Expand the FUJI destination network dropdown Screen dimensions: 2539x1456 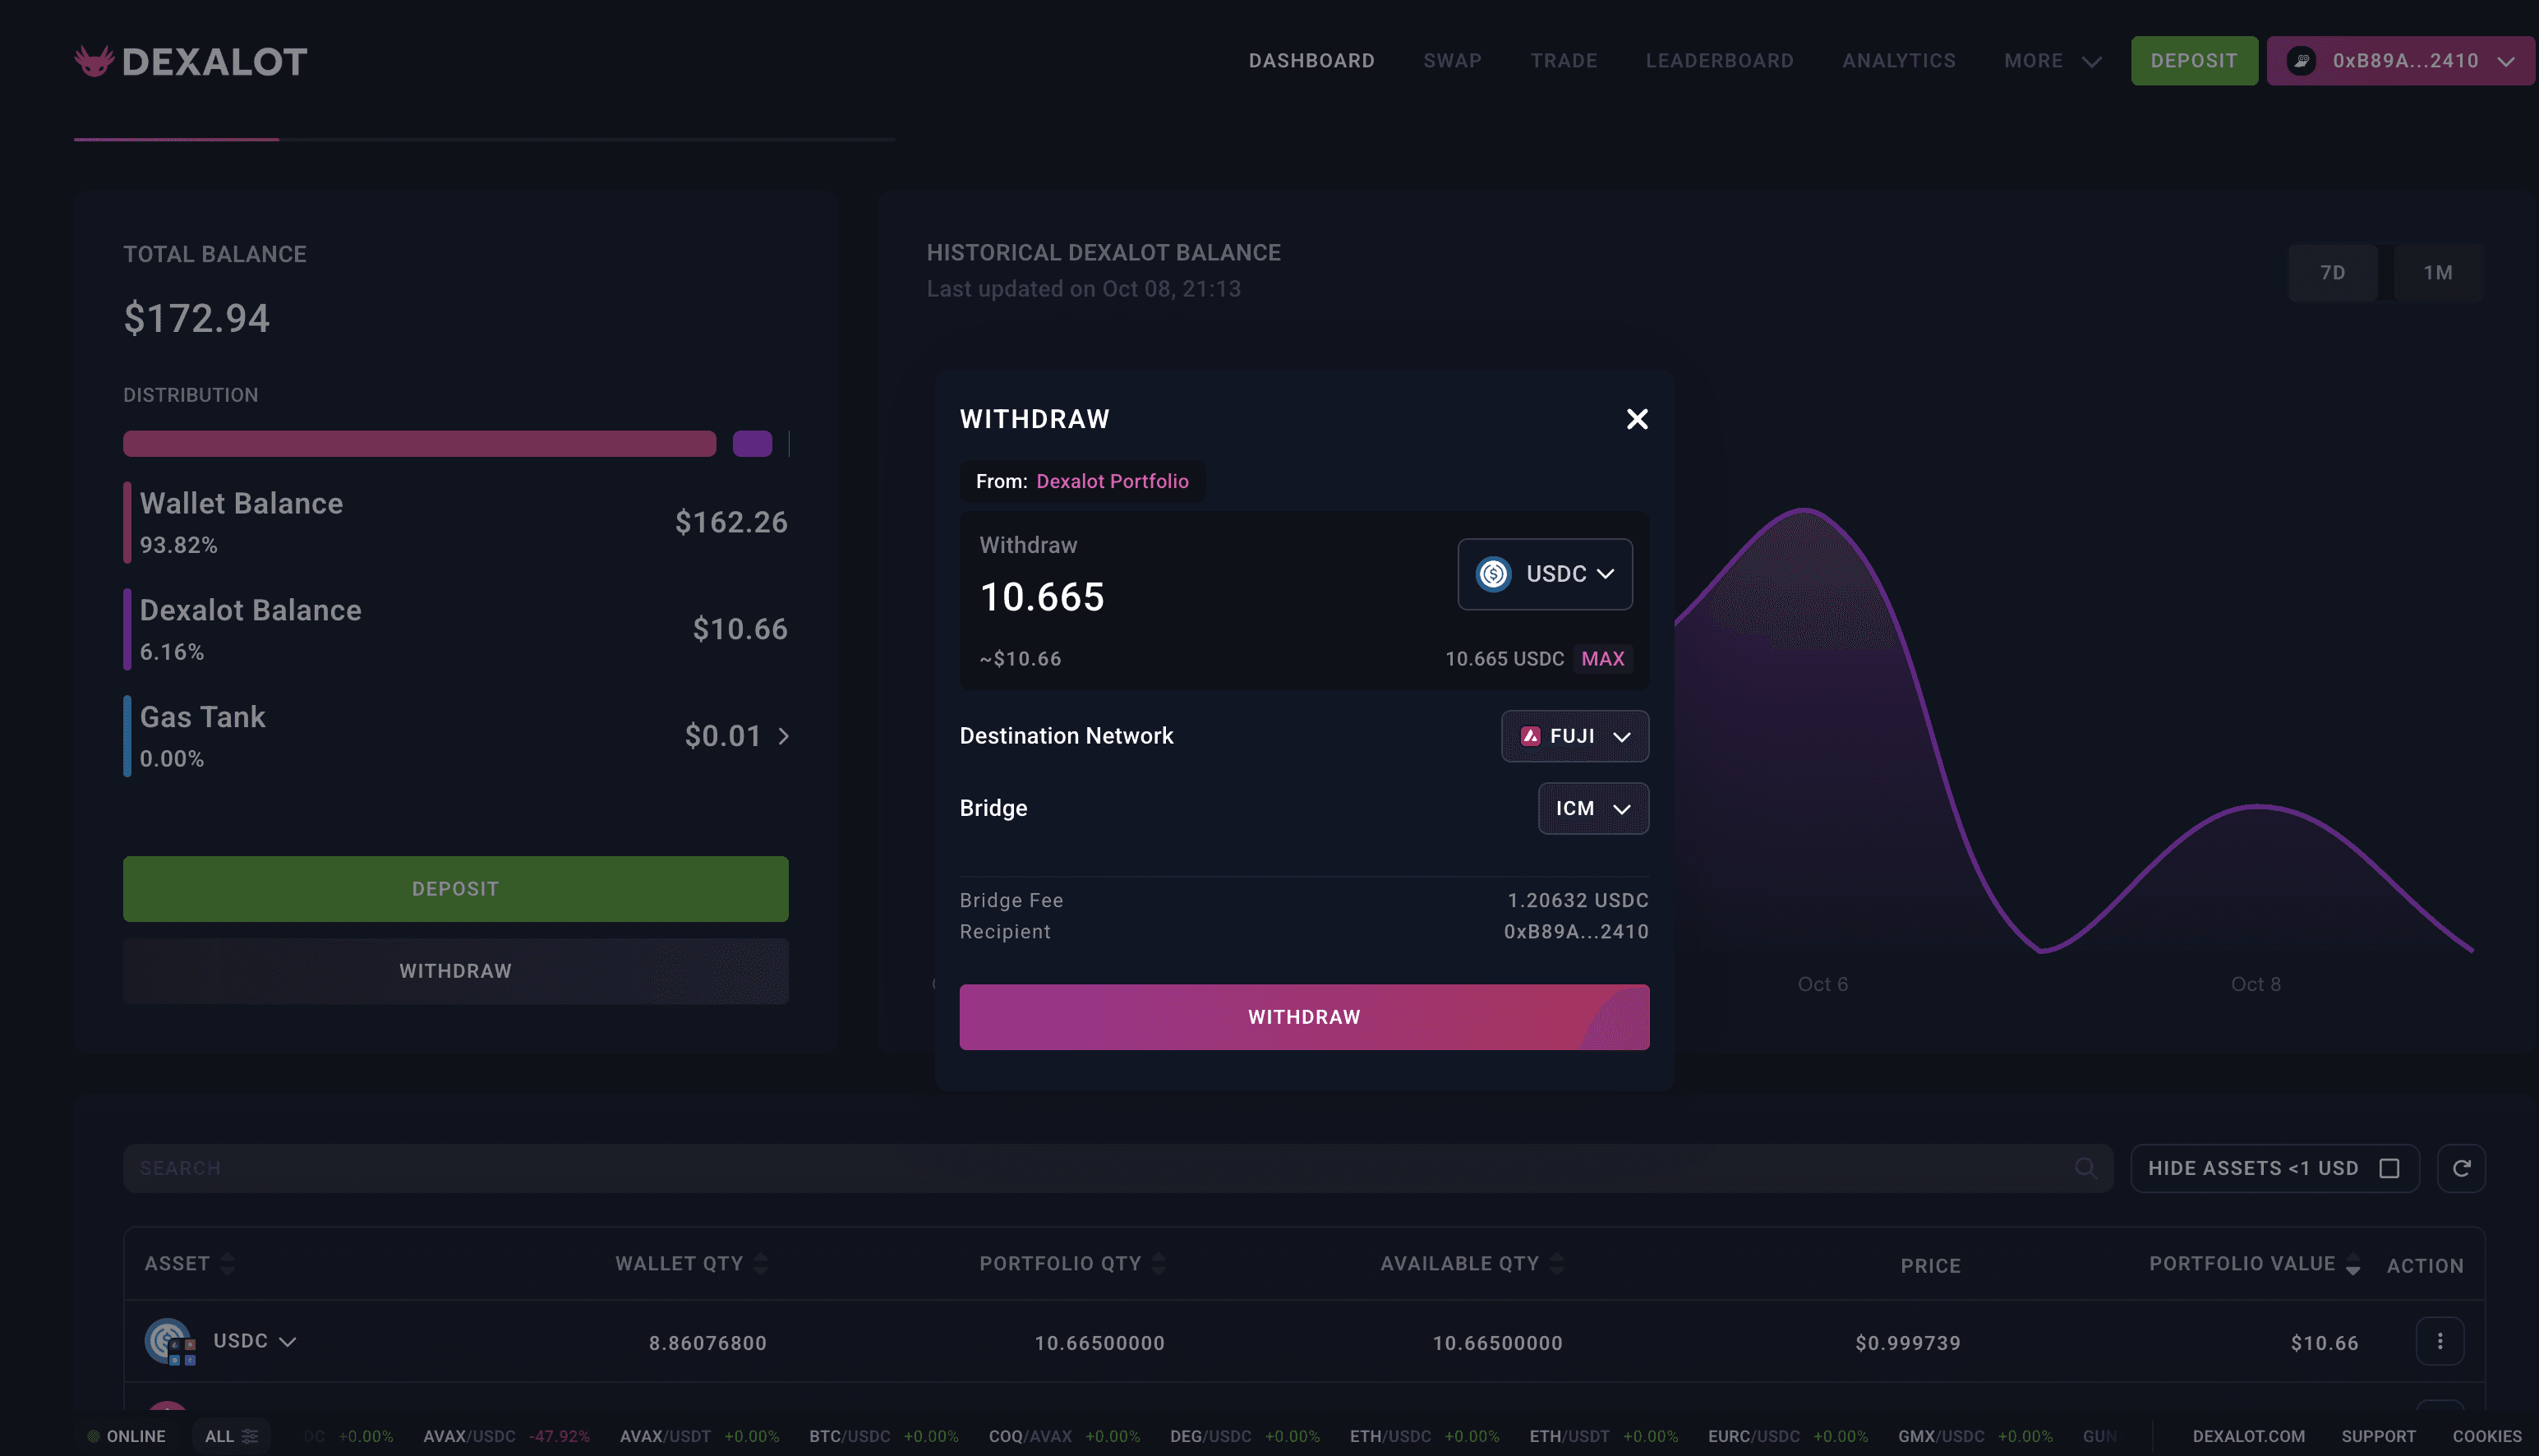[1574, 736]
